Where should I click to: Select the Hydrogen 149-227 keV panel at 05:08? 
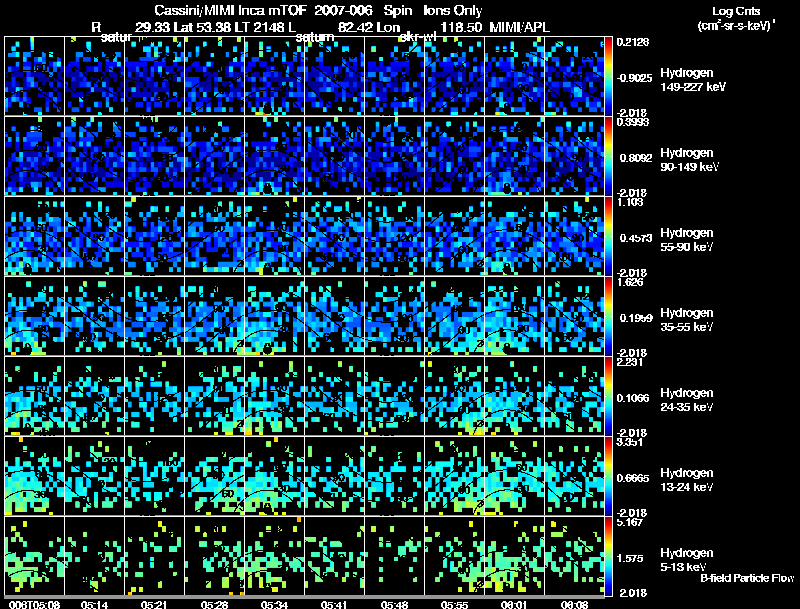(35, 76)
